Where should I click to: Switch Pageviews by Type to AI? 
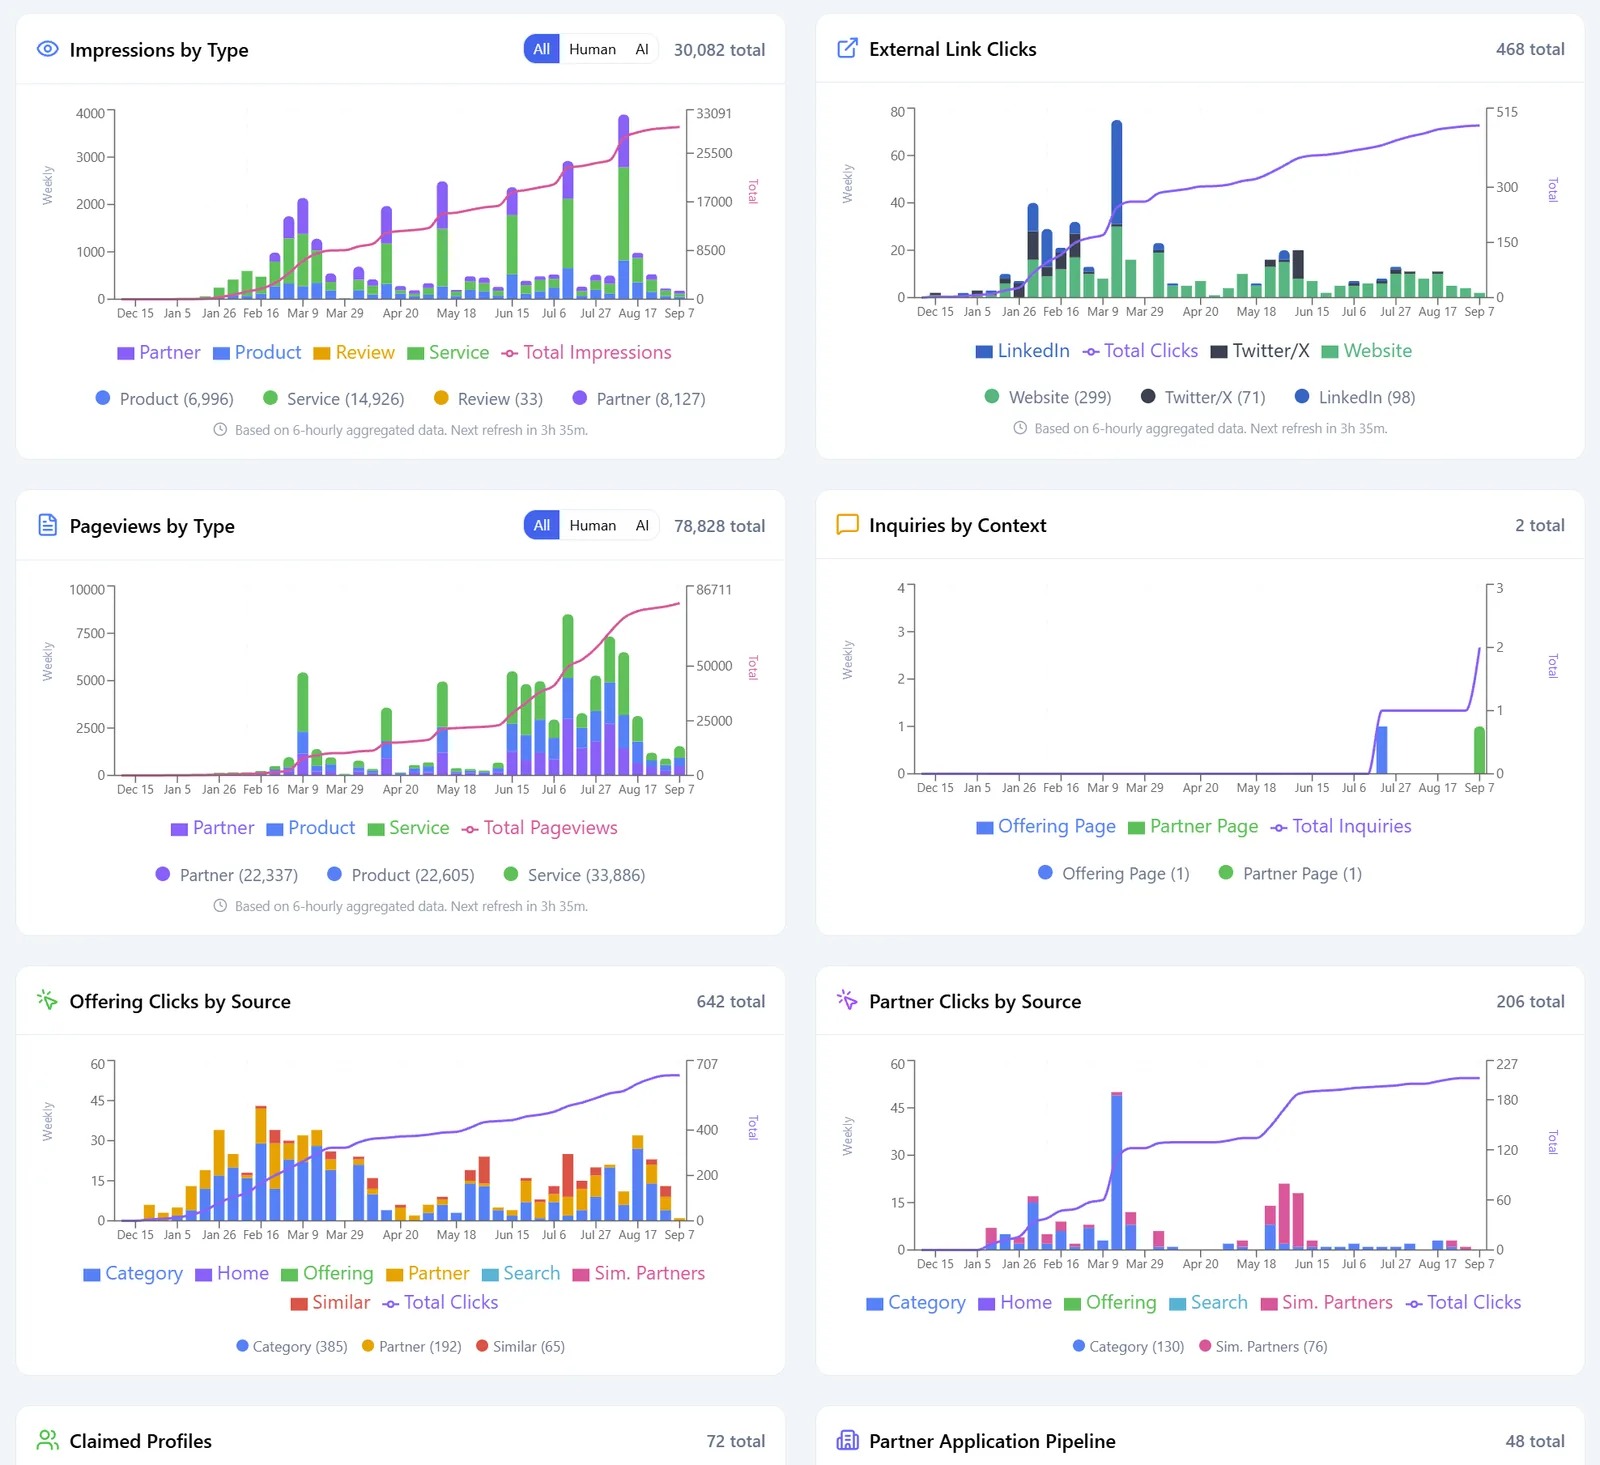(642, 525)
